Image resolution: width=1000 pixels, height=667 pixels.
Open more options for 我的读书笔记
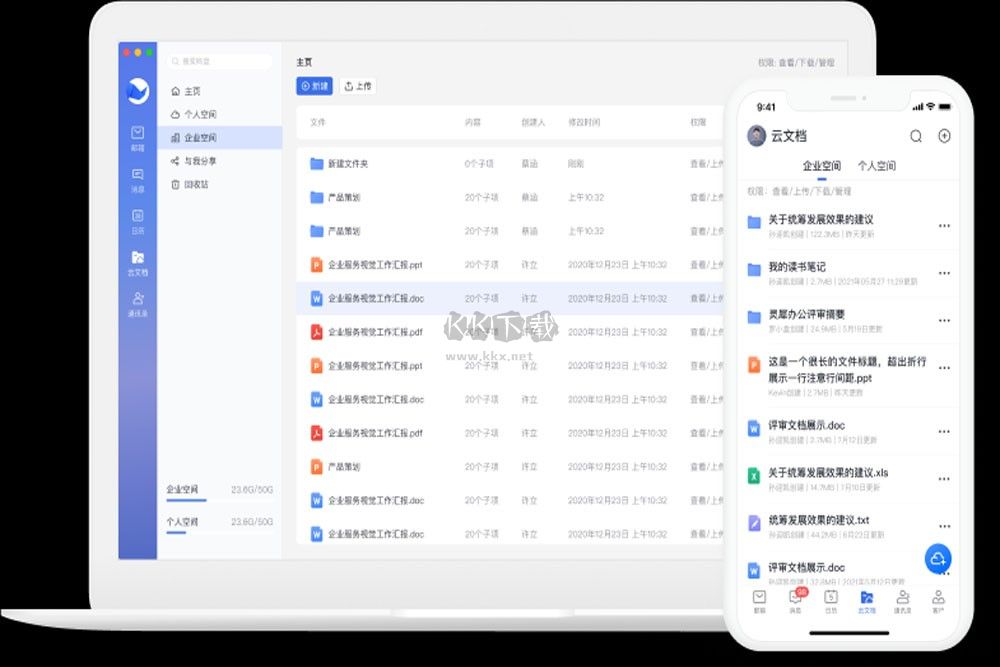click(x=944, y=271)
